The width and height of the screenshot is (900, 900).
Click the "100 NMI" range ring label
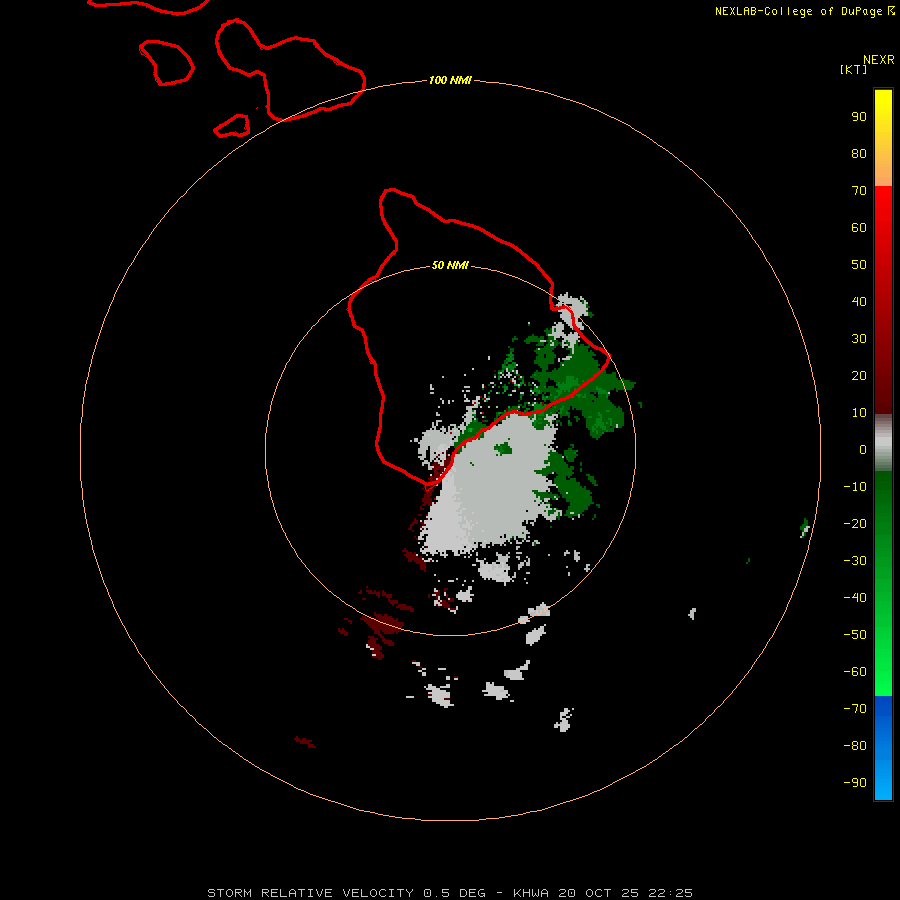click(x=450, y=80)
